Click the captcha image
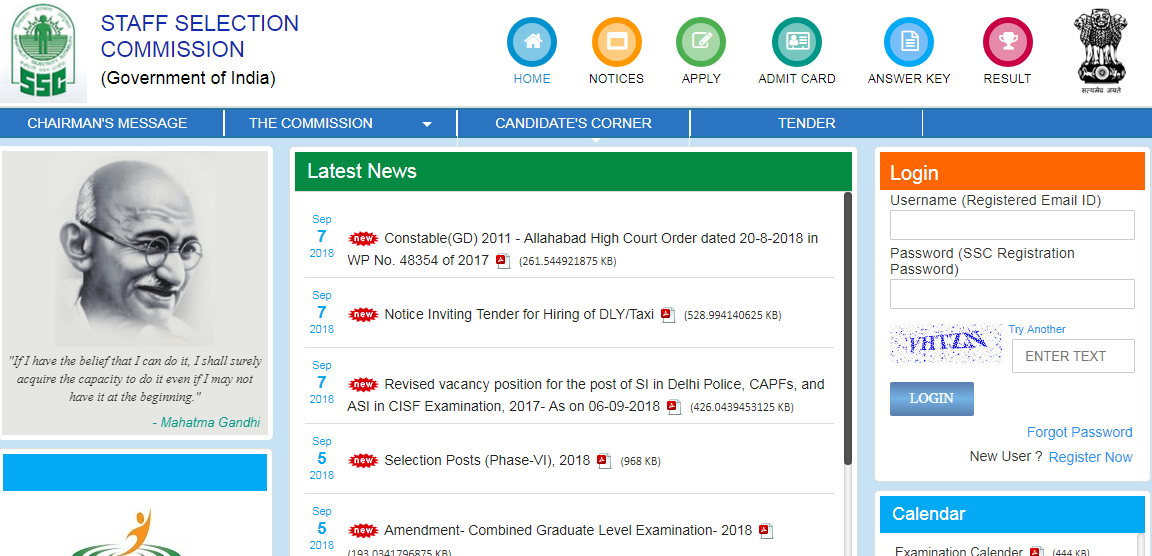Screen dimensions: 1152x556 click(x=946, y=343)
